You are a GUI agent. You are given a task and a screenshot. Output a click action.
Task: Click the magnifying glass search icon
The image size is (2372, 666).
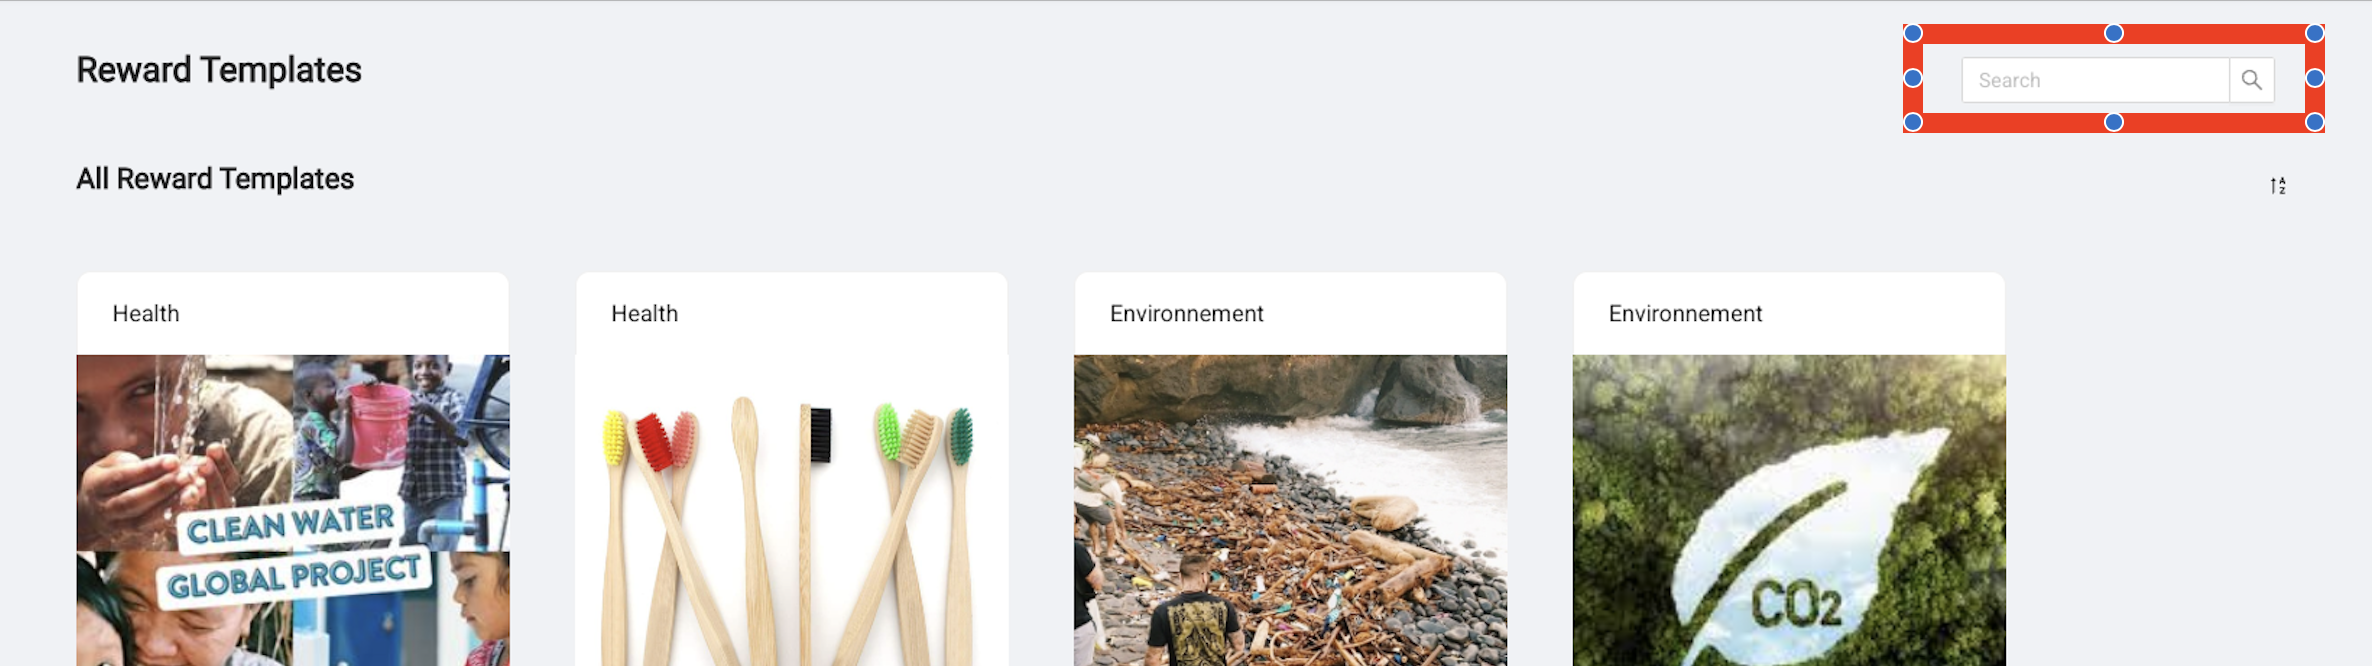tap(2251, 80)
